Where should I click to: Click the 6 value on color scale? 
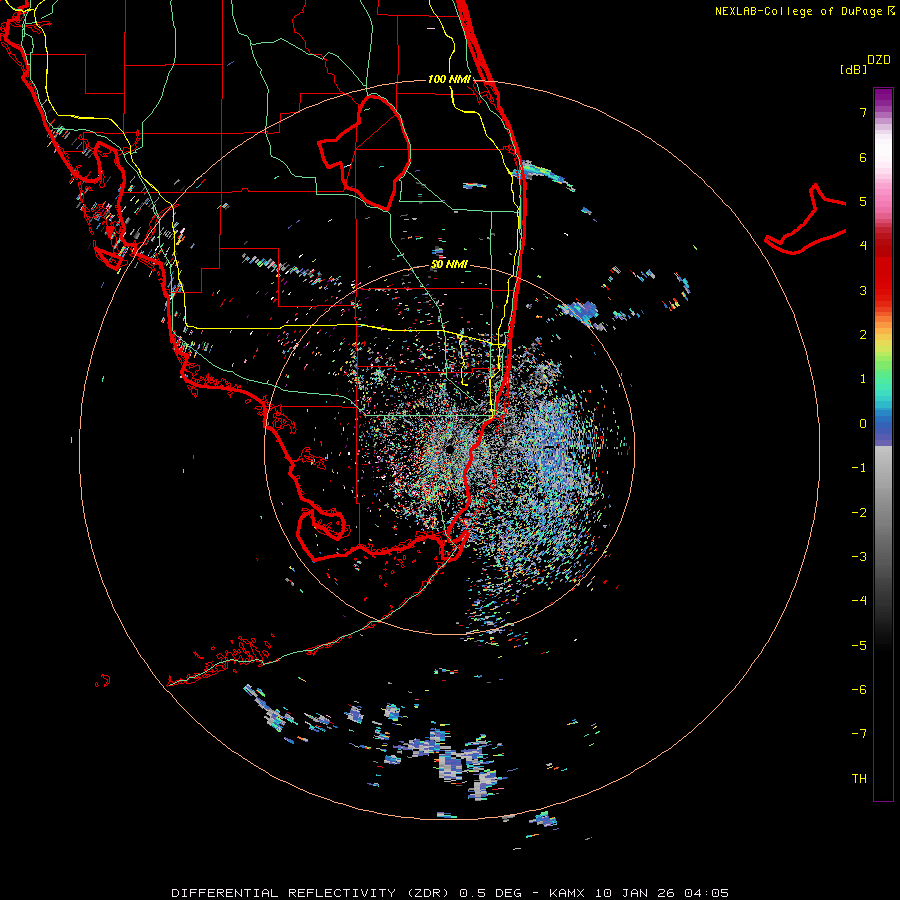(863, 157)
